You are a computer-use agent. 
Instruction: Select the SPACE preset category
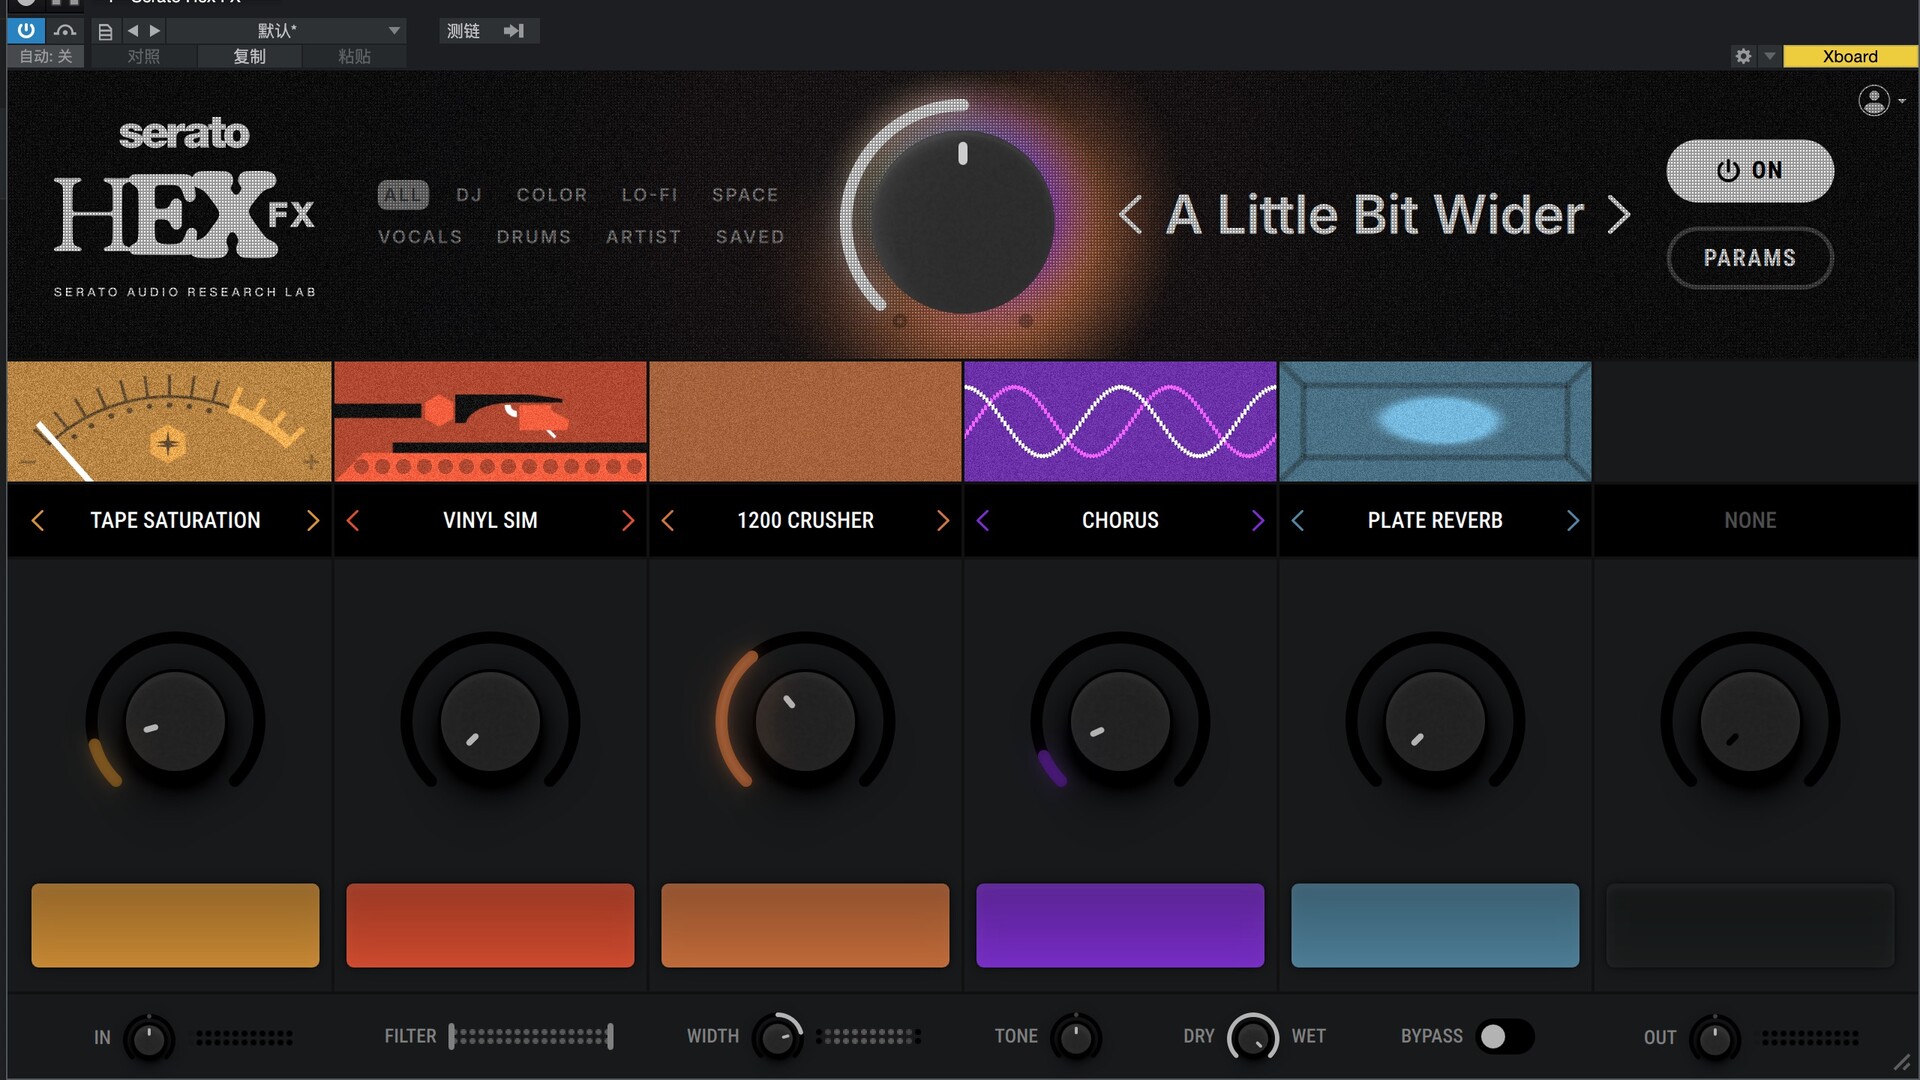(745, 195)
